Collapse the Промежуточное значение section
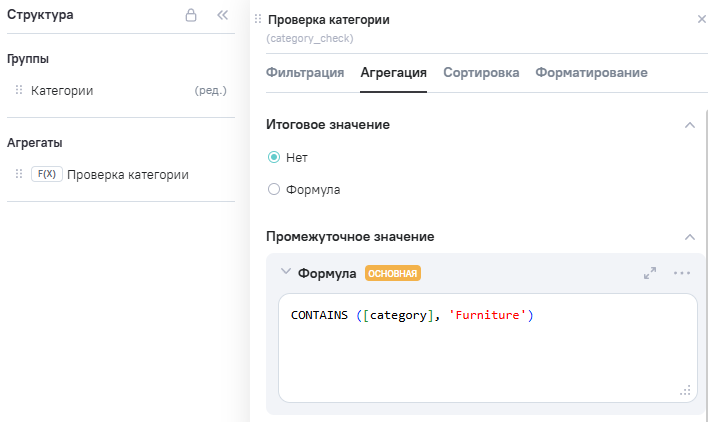708x422 pixels. 689,237
